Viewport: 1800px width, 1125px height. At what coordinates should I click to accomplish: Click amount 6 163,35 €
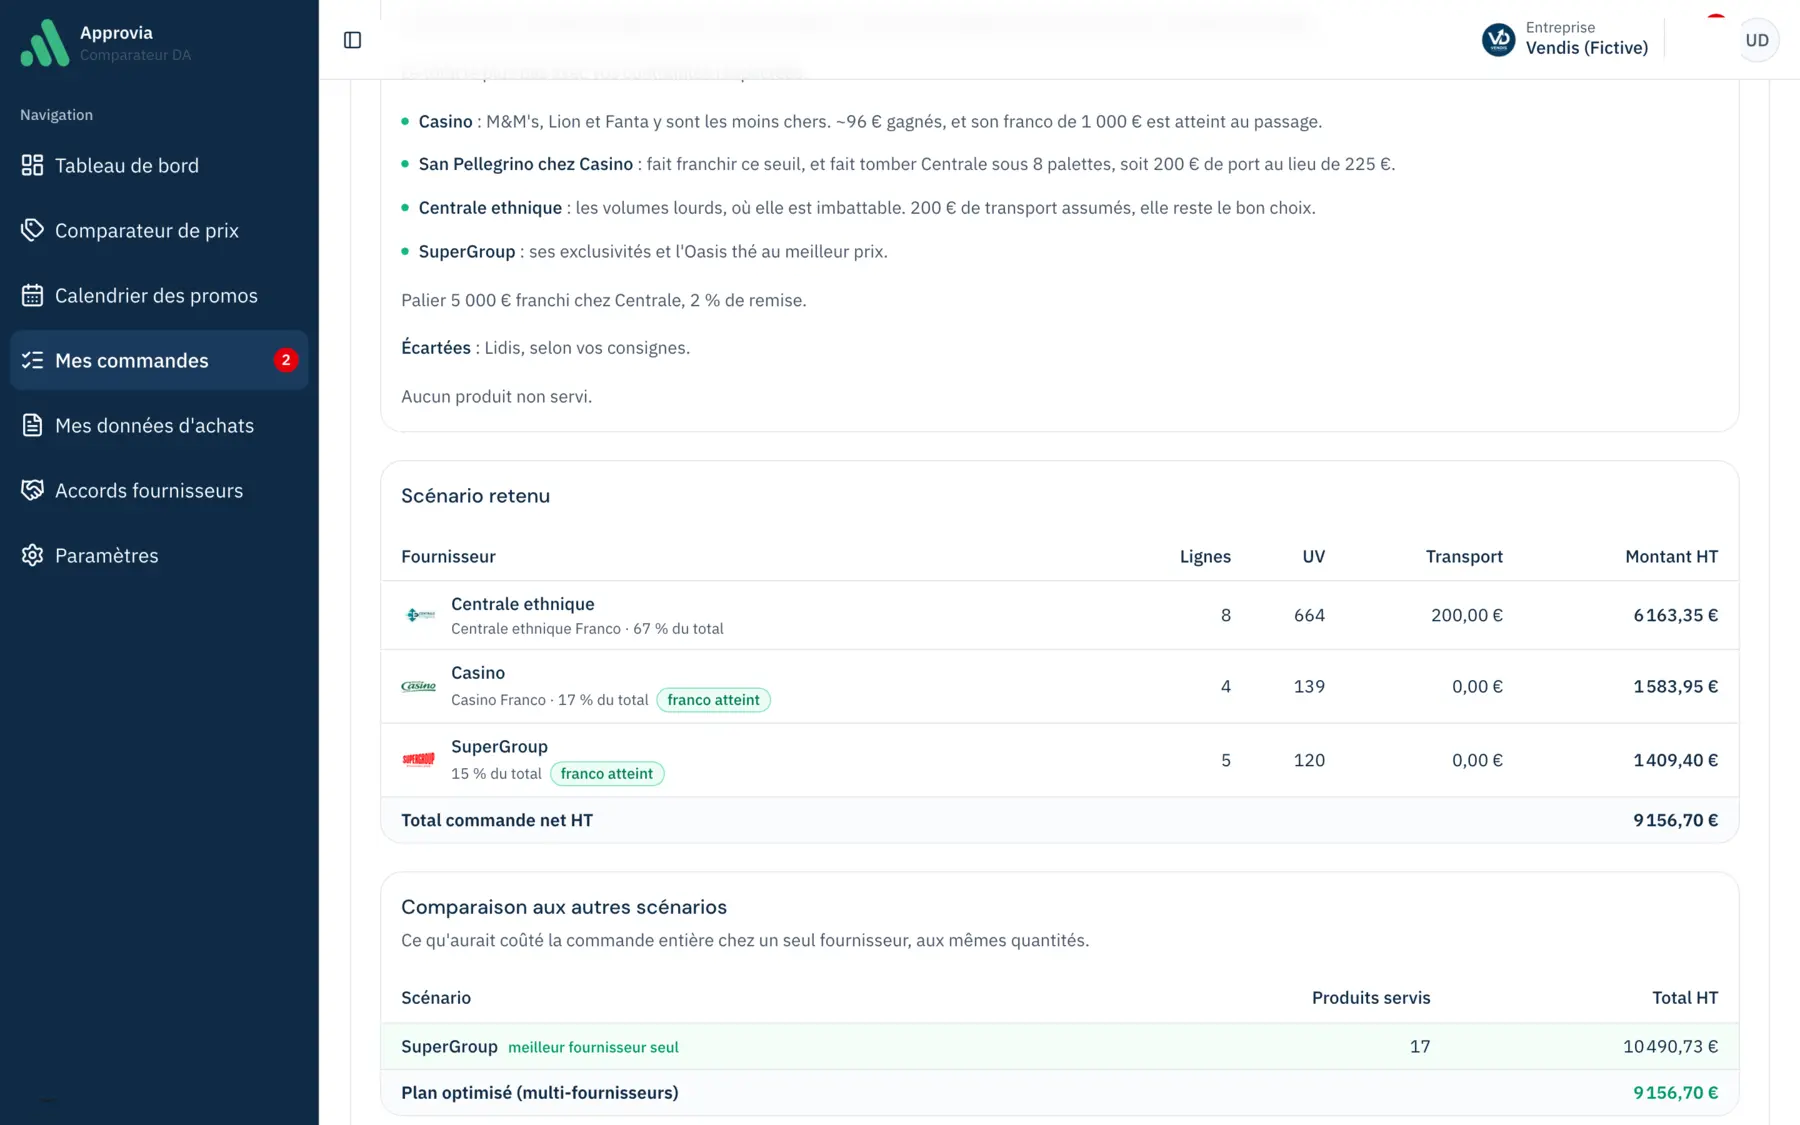click(1675, 616)
